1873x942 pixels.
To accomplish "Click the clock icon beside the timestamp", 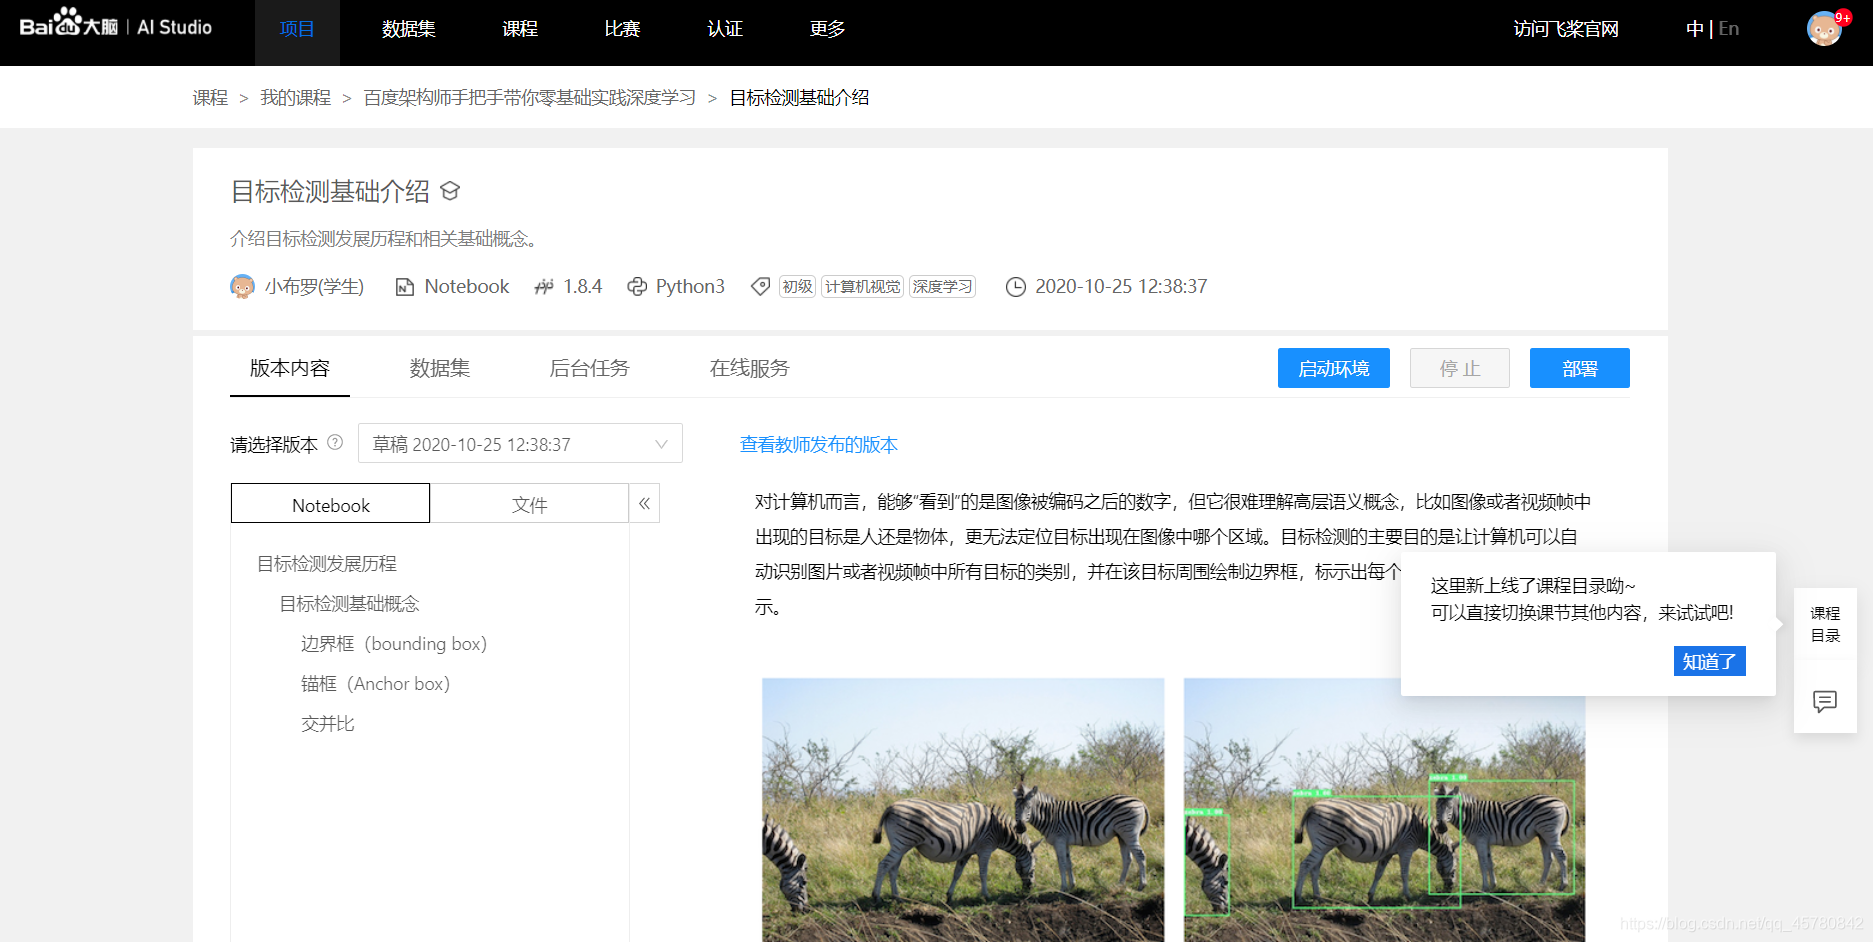I will tap(1016, 287).
